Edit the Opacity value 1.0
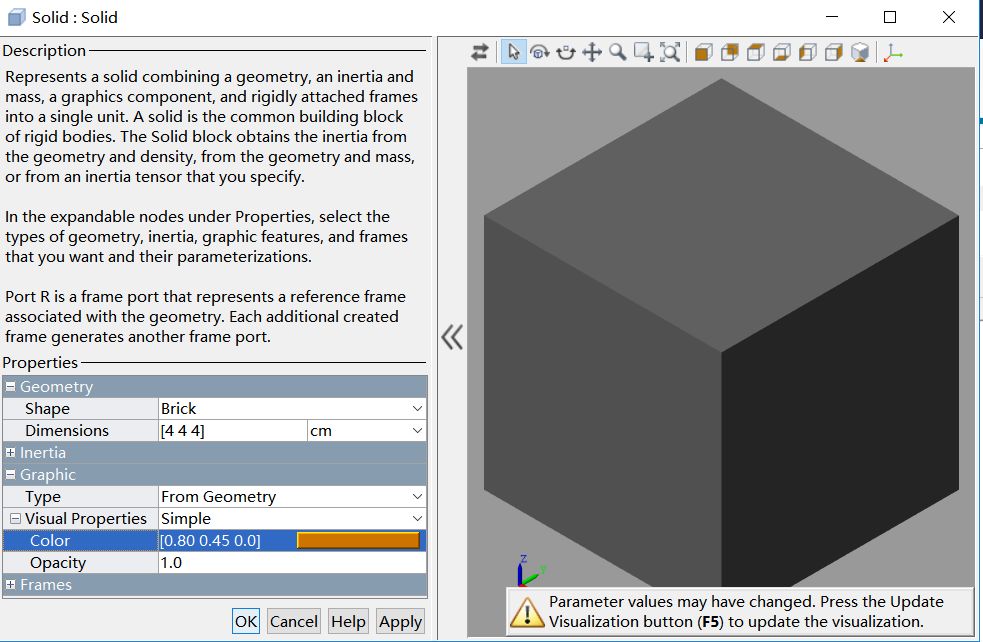The width and height of the screenshot is (983, 642). 292,562
